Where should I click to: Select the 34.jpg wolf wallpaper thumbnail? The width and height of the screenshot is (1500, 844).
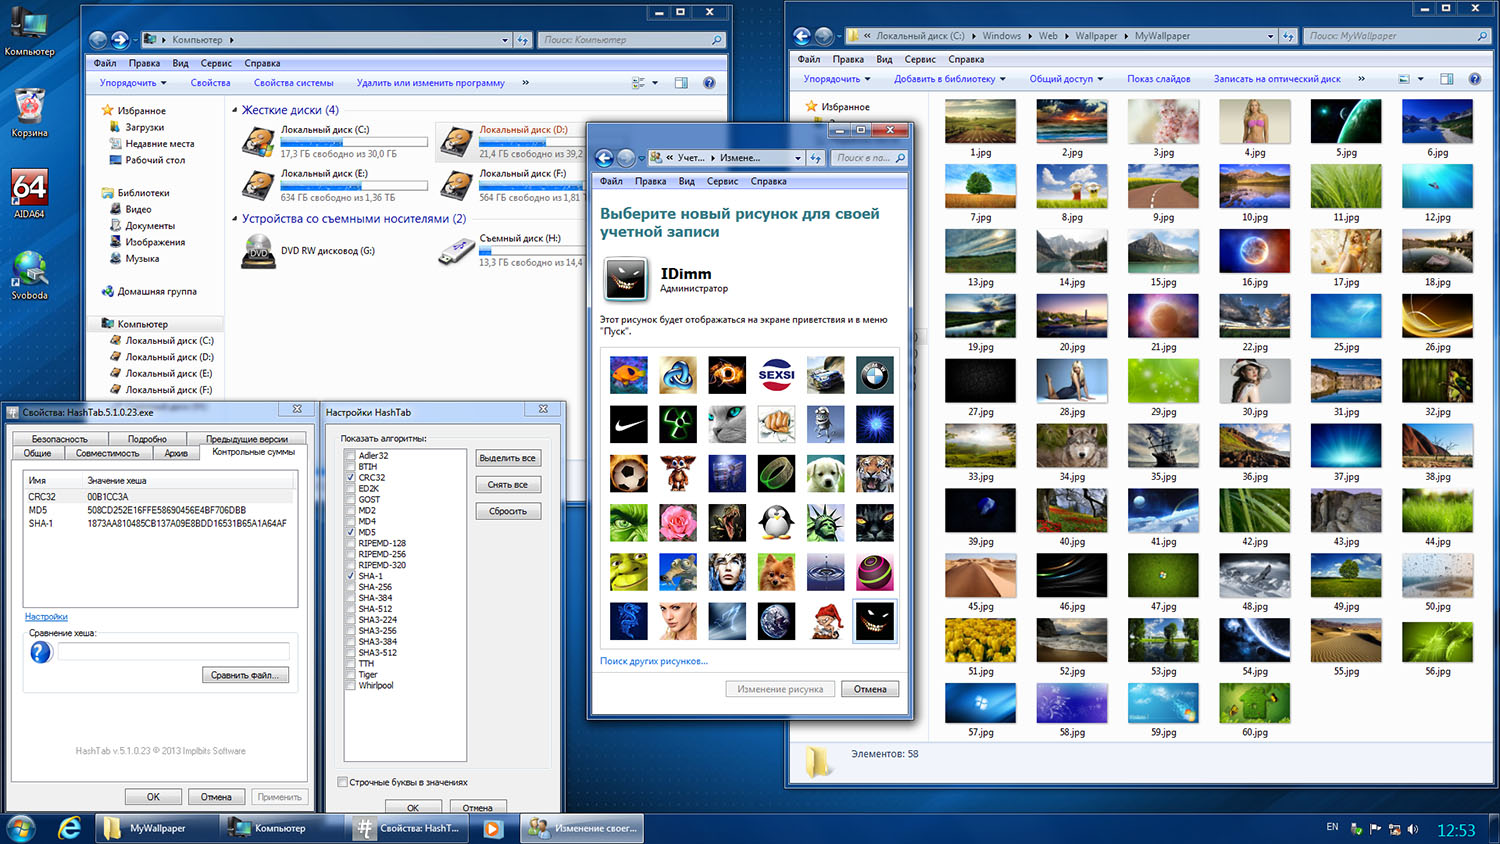1071,446
